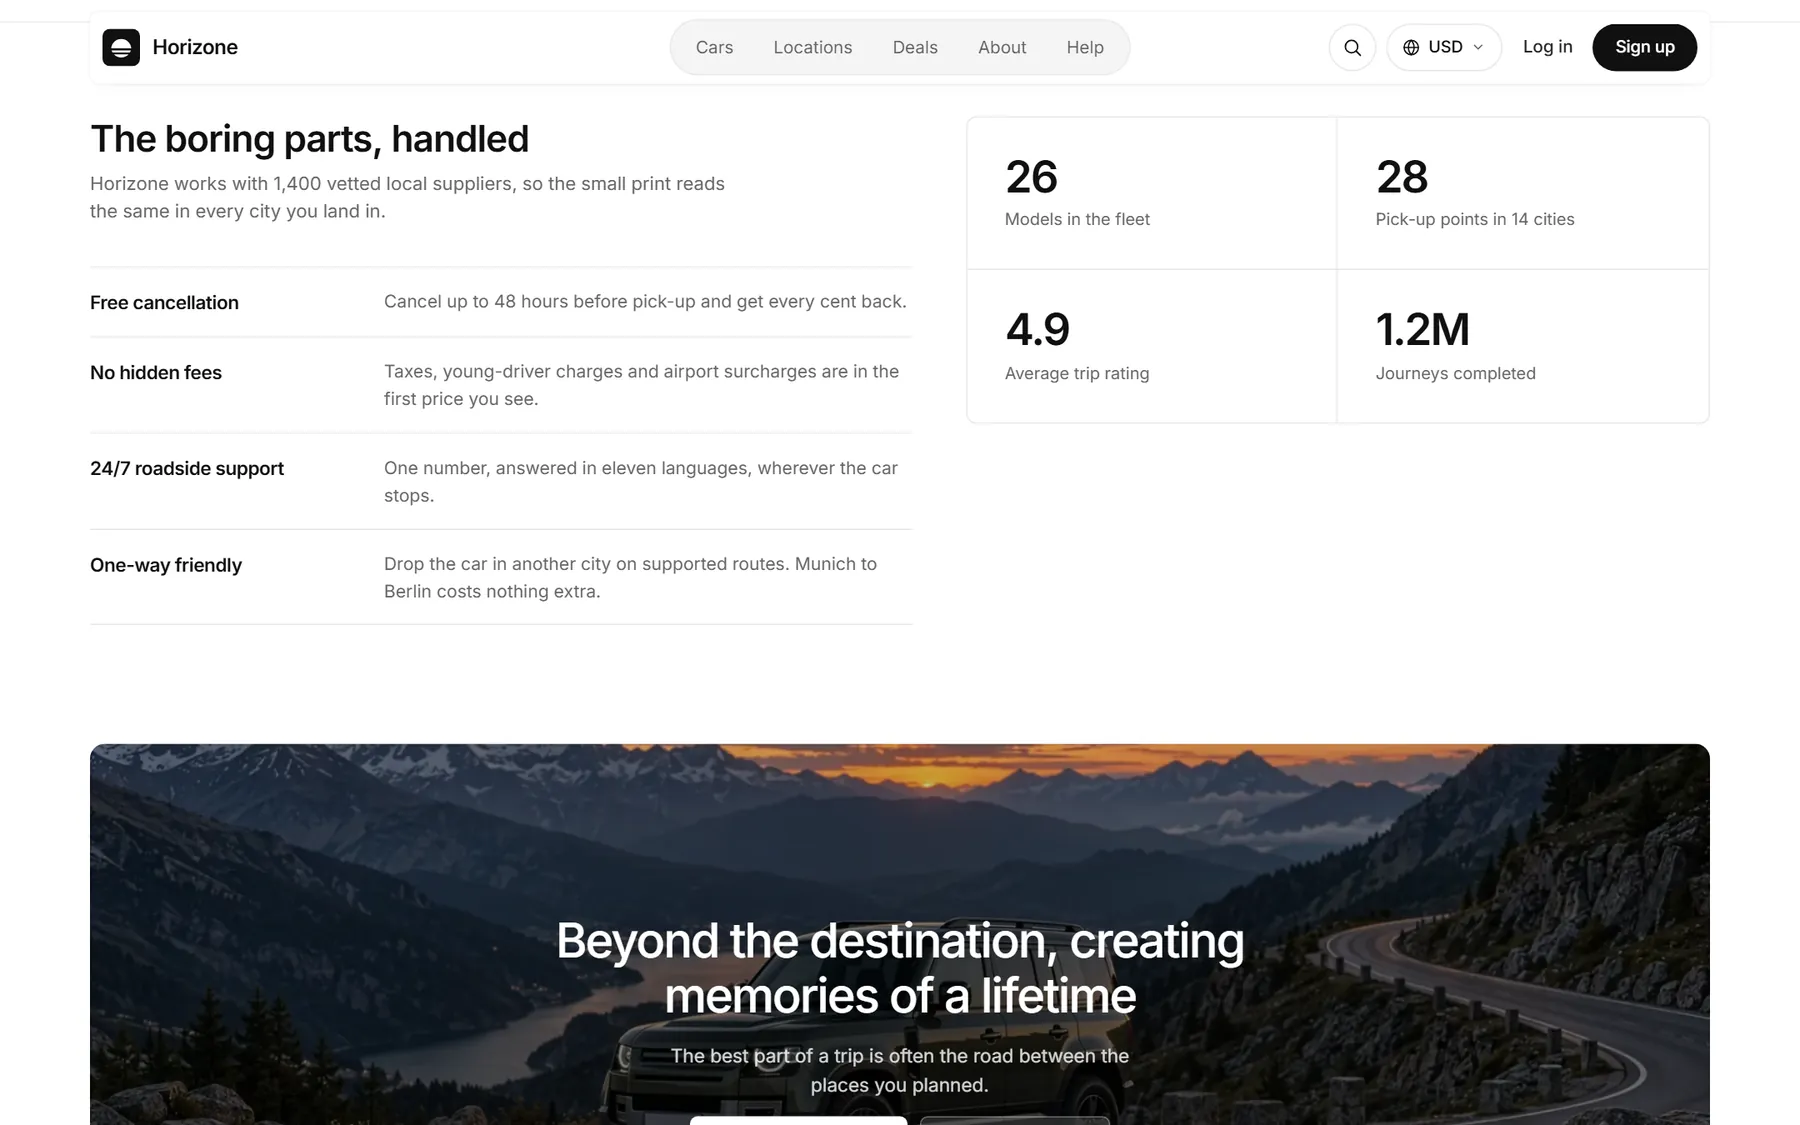Select the 'The boring parts, handled' heading
This screenshot has width=1800, height=1125.
(x=309, y=139)
